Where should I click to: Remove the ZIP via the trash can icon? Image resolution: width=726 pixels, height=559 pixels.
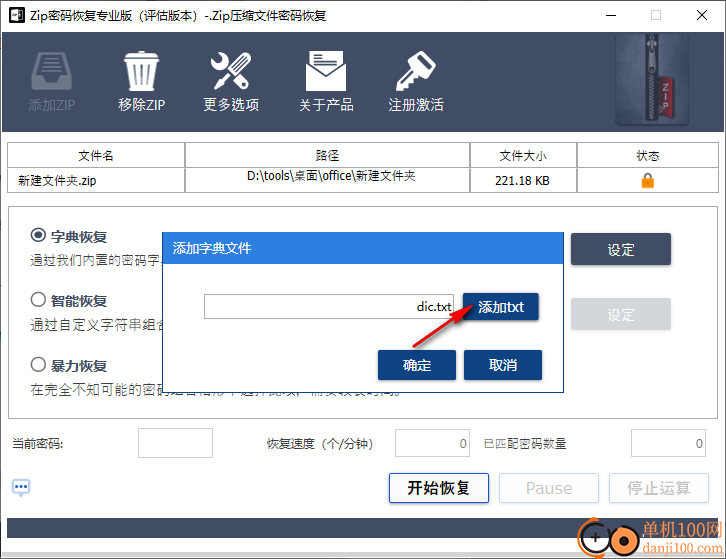(141, 71)
